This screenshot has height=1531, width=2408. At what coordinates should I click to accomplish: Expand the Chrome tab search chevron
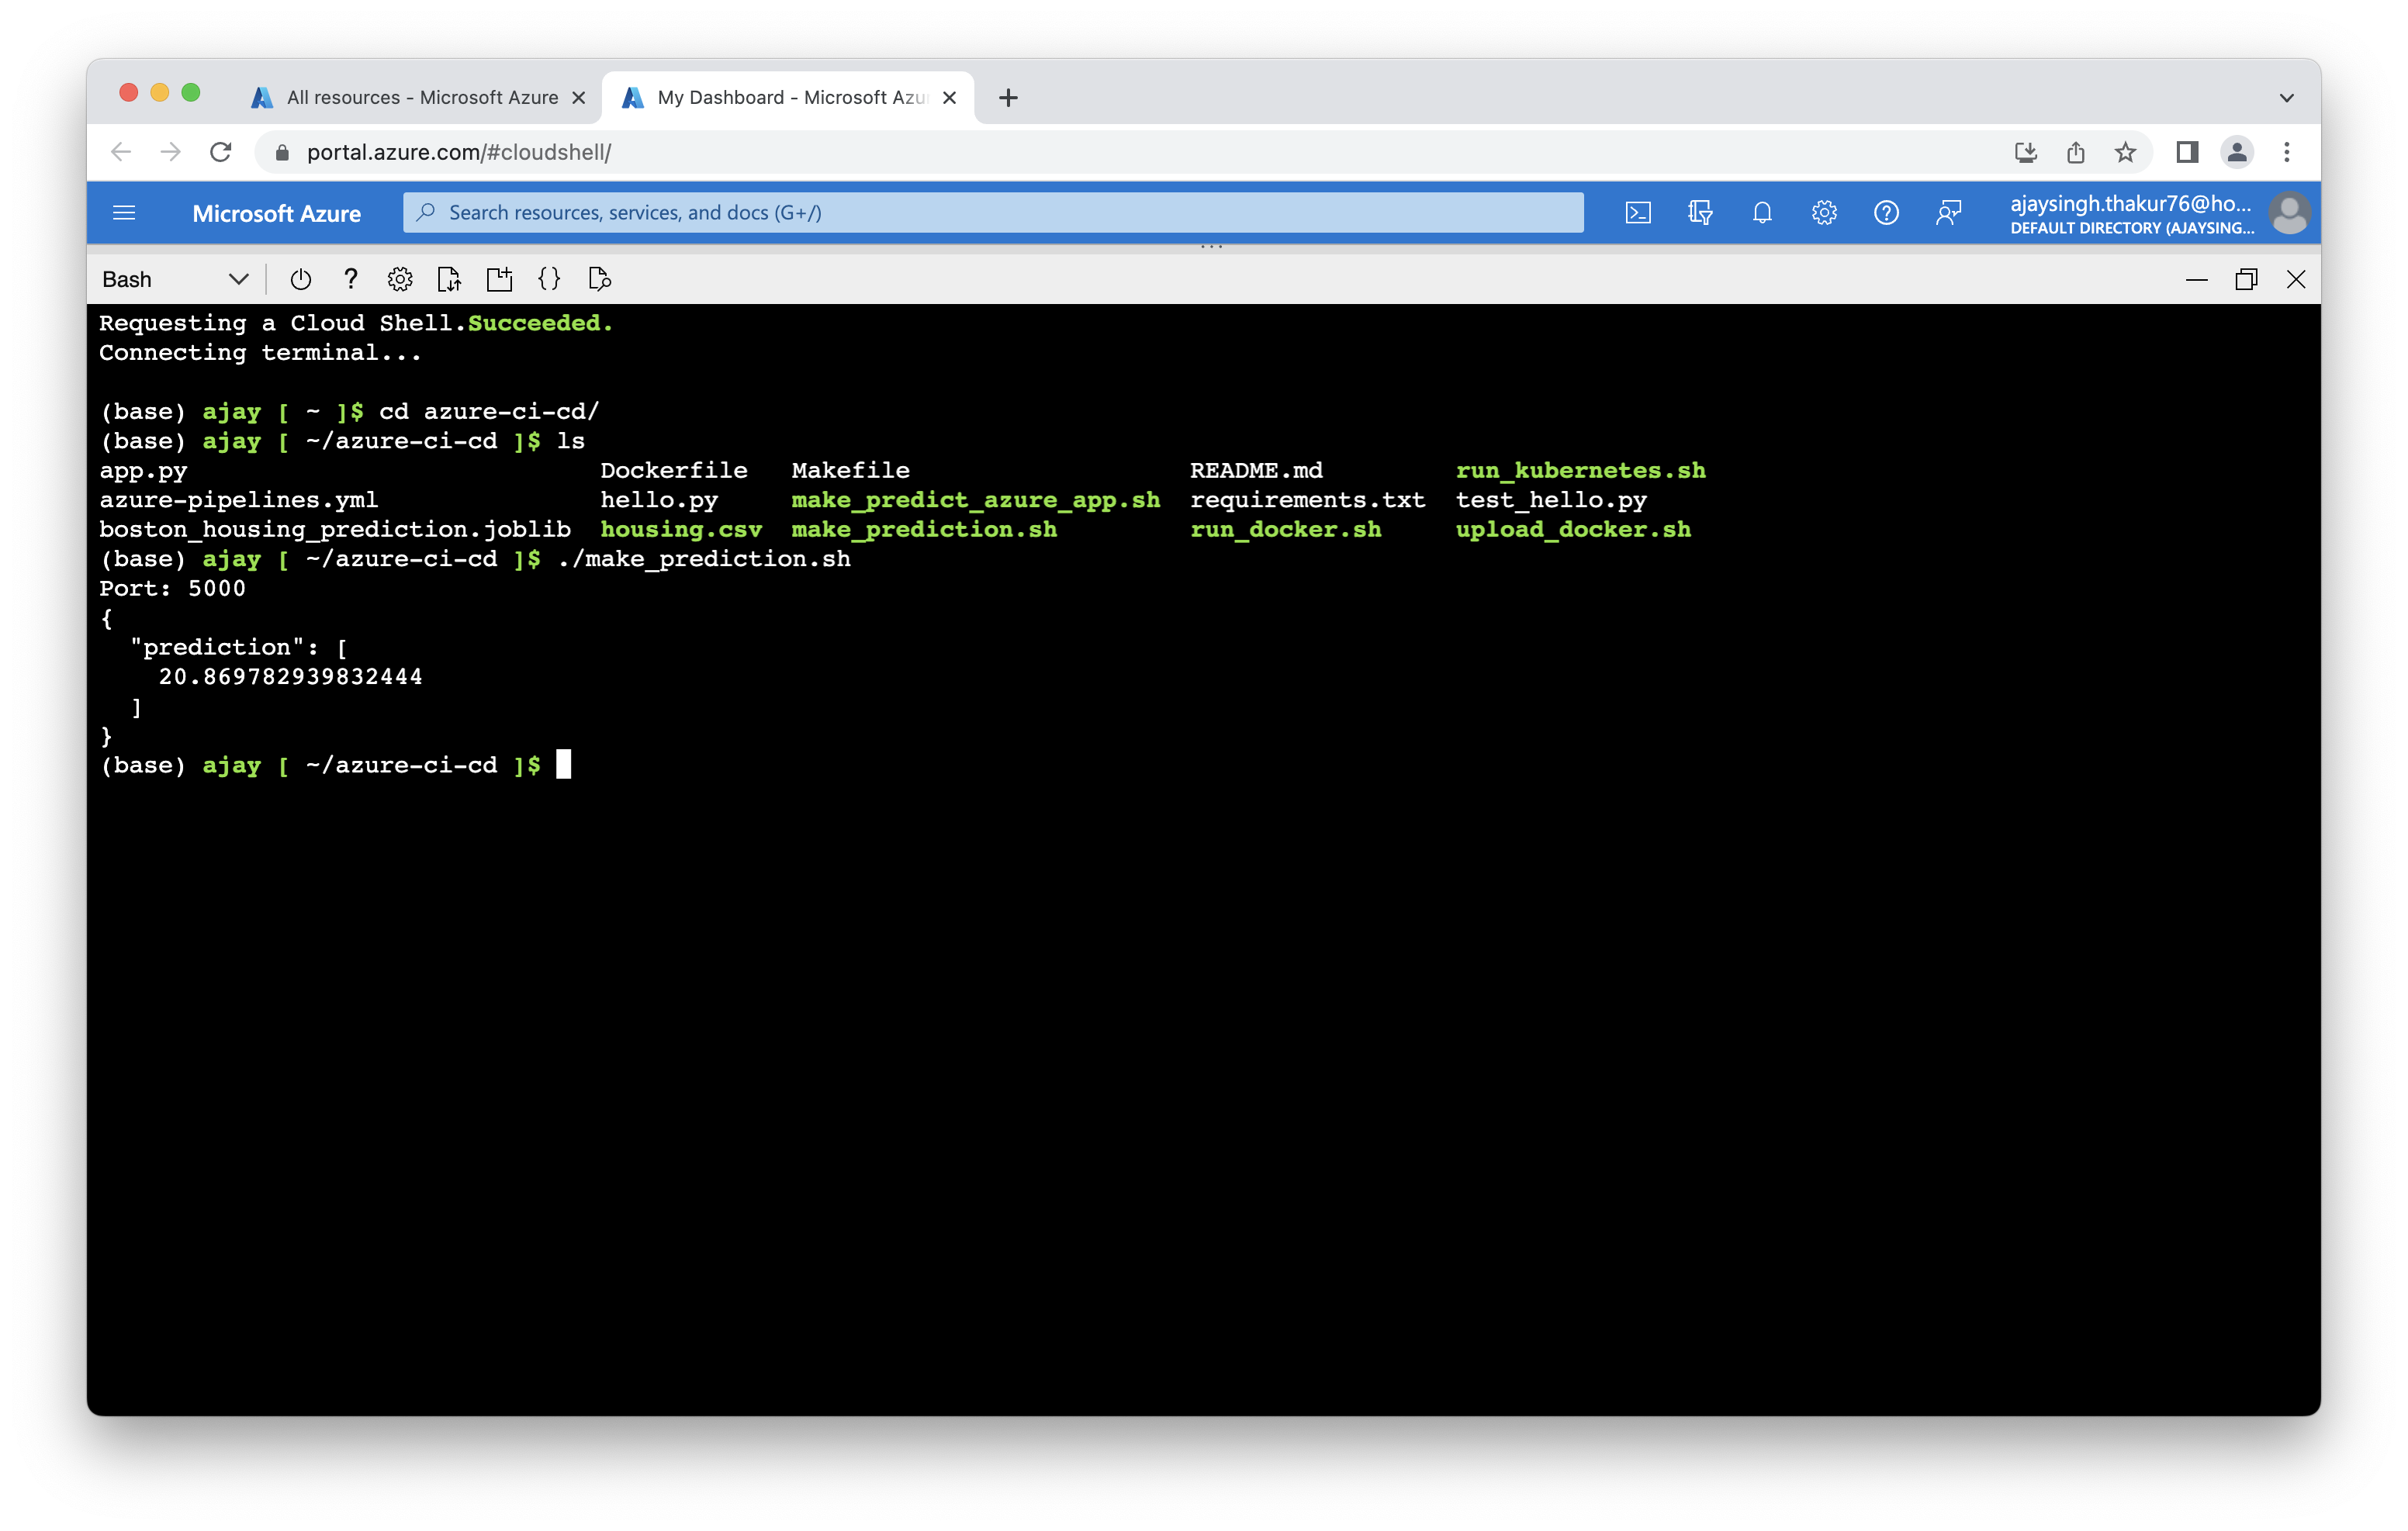pos(2286,98)
